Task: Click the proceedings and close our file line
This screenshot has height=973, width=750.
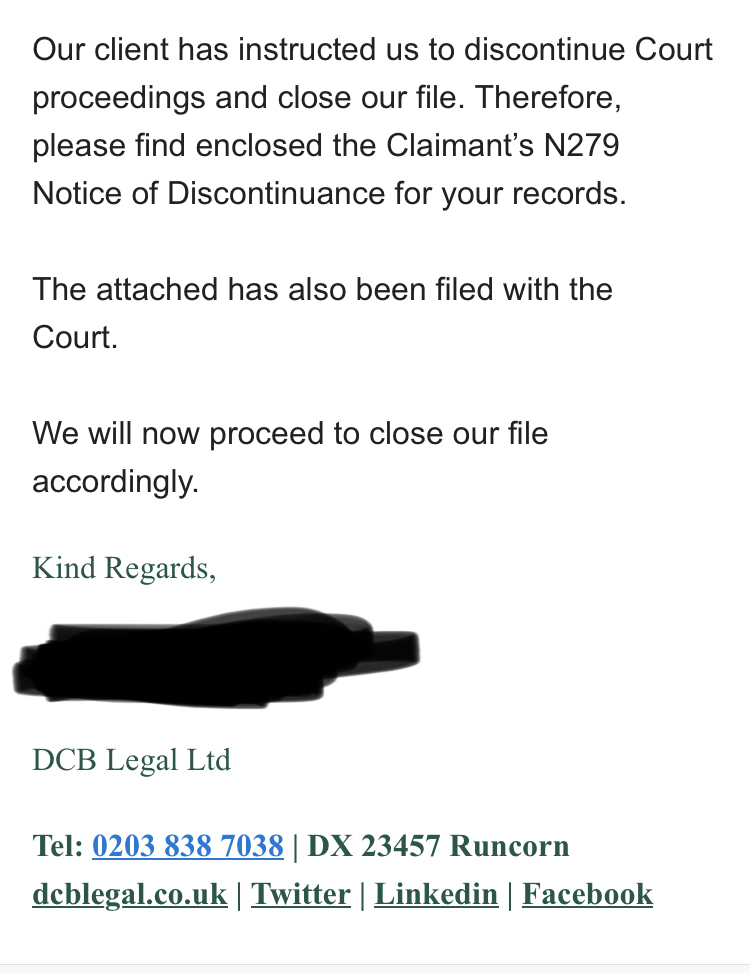Action: click(326, 98)
